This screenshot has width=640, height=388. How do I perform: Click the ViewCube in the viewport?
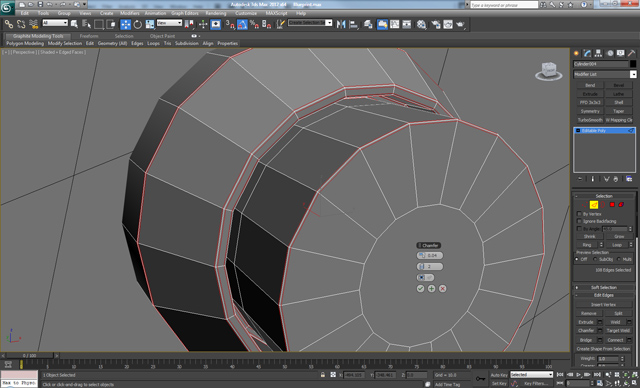pos(549,71)
